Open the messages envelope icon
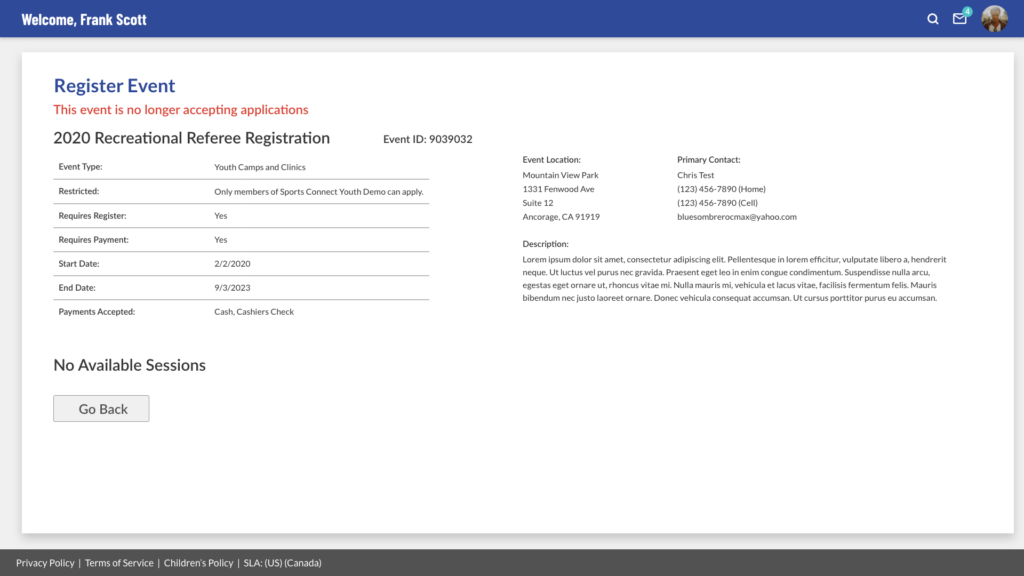 (960, 19)
